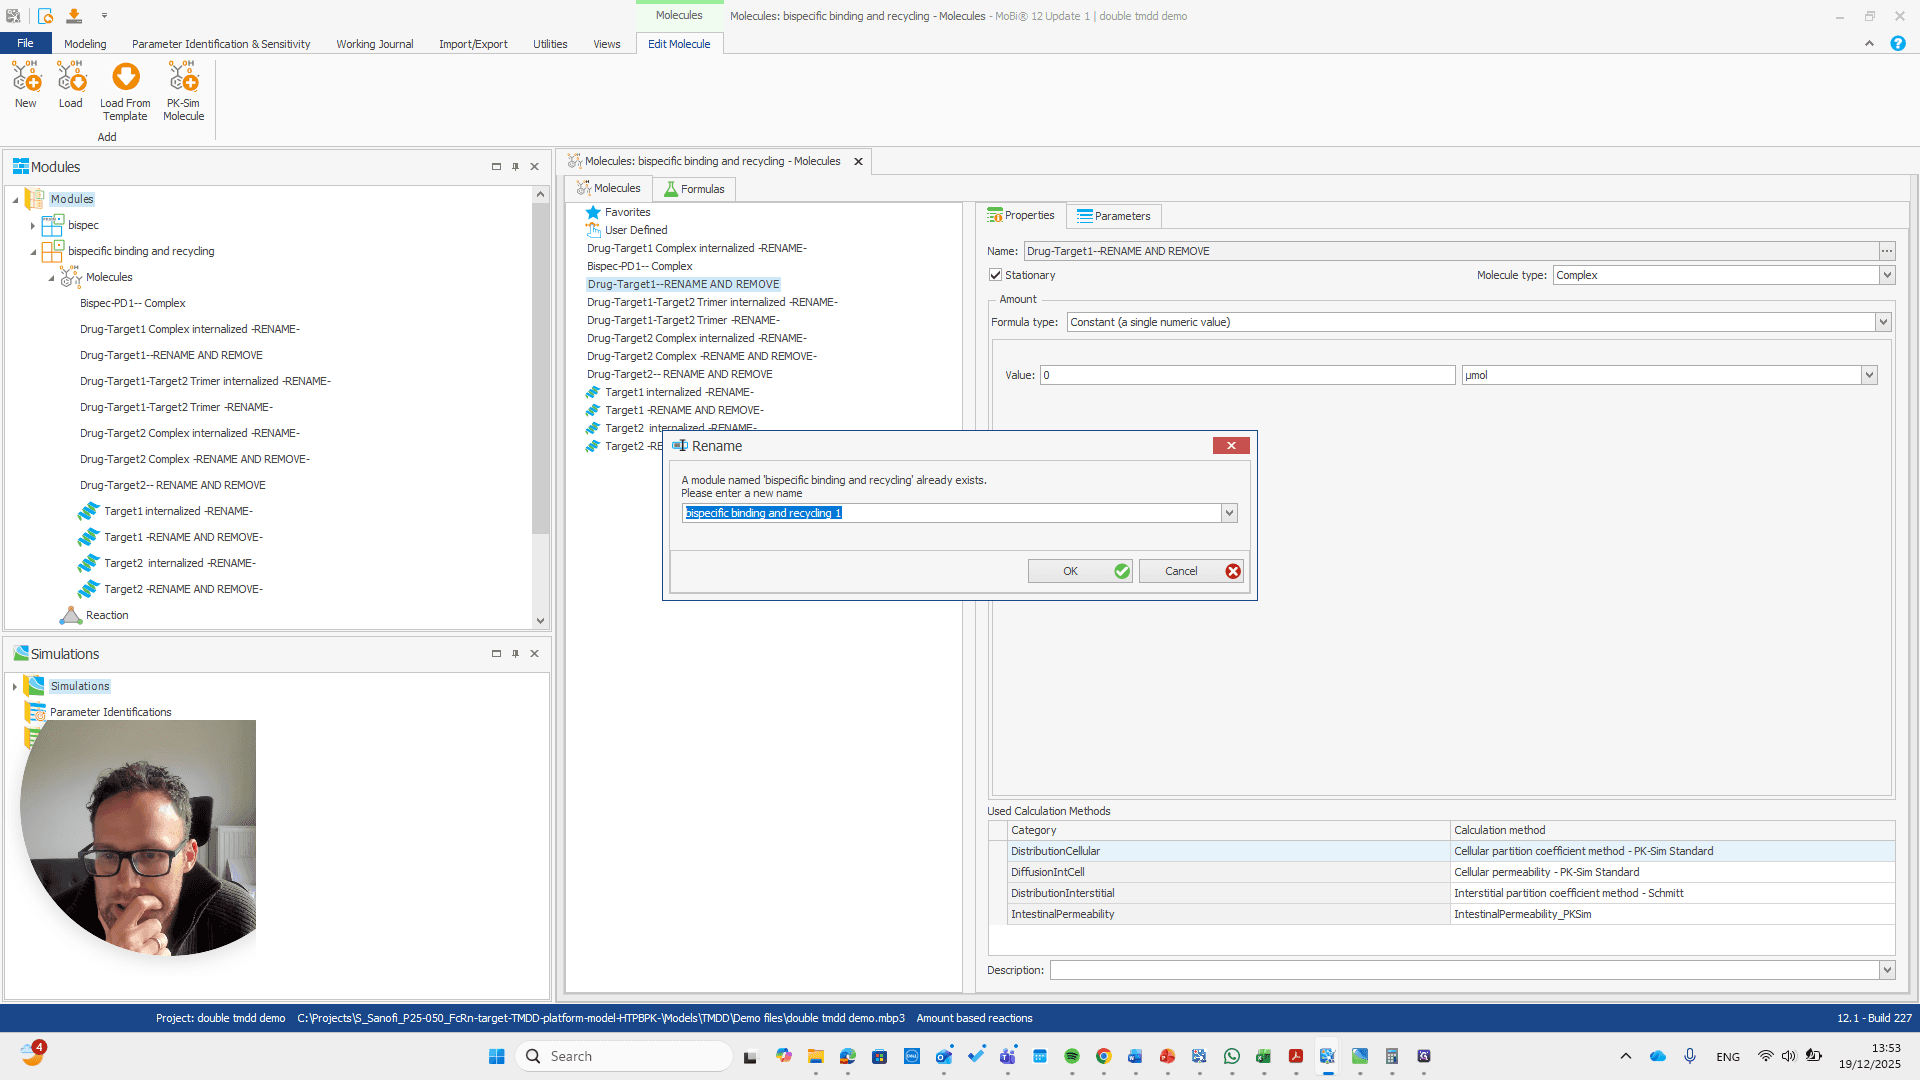Switch to the Parameters tab

coord(1113,216)
